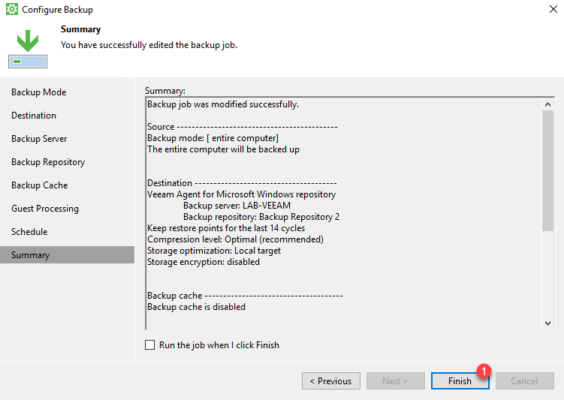This screenshot has height=400, width=564.
Task: Click the green download arrow summary icon
Action: (x=28, y=49)
